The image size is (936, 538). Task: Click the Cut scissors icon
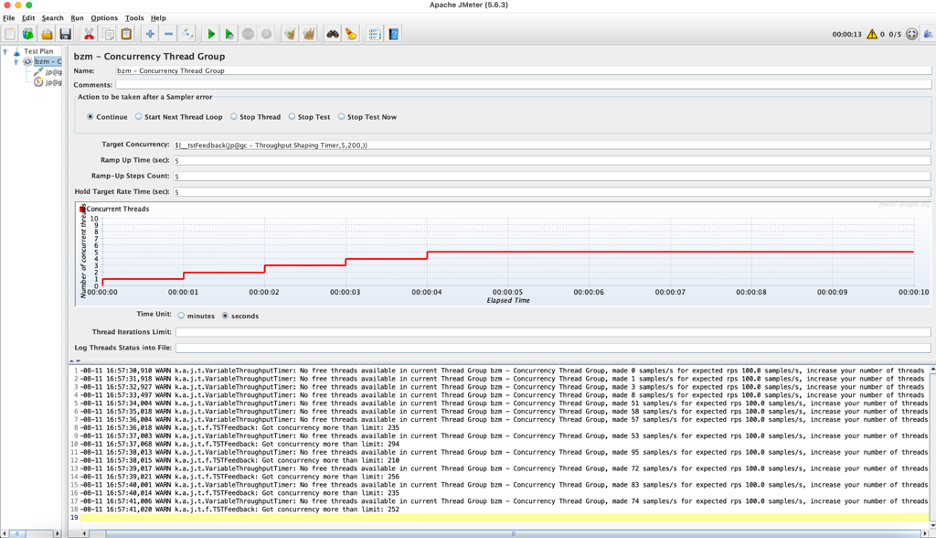89,34
